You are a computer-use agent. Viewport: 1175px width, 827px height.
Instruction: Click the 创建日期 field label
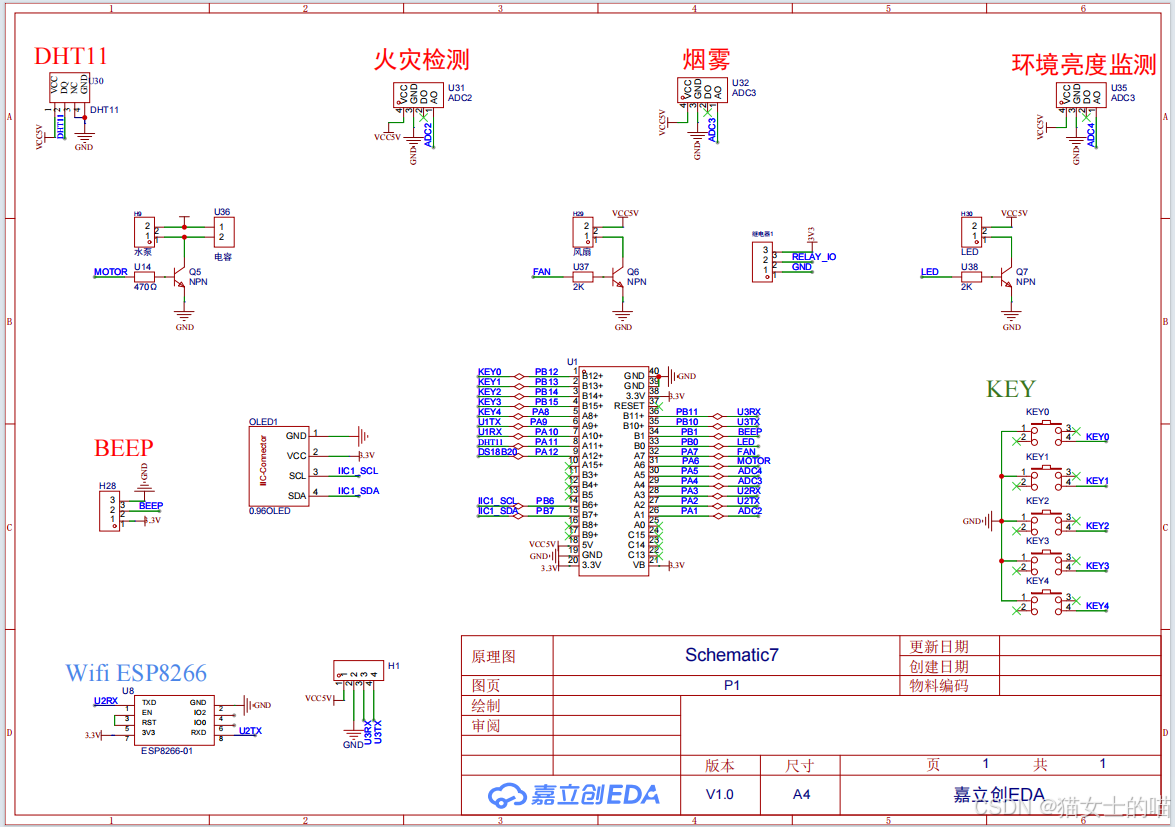(x=939, y=666)
